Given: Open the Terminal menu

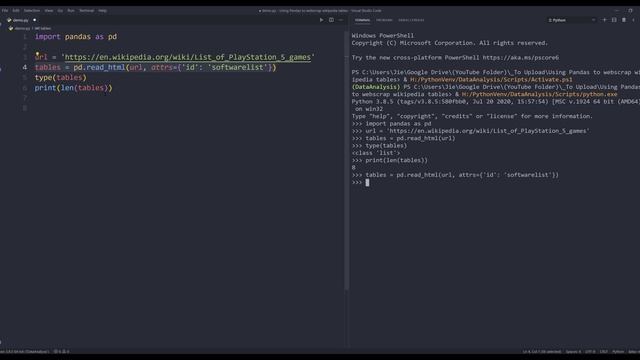Looking at the screenshot, I should (x=87, y=11).
